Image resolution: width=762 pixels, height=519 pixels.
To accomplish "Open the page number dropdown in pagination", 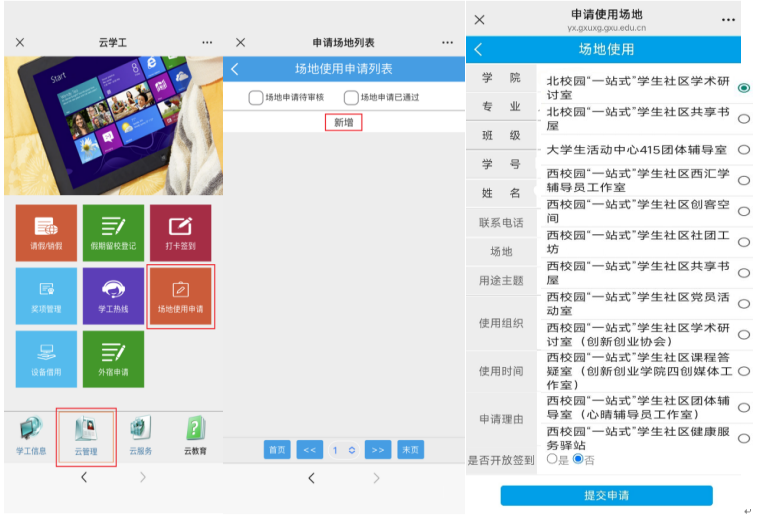I will 343,450.
